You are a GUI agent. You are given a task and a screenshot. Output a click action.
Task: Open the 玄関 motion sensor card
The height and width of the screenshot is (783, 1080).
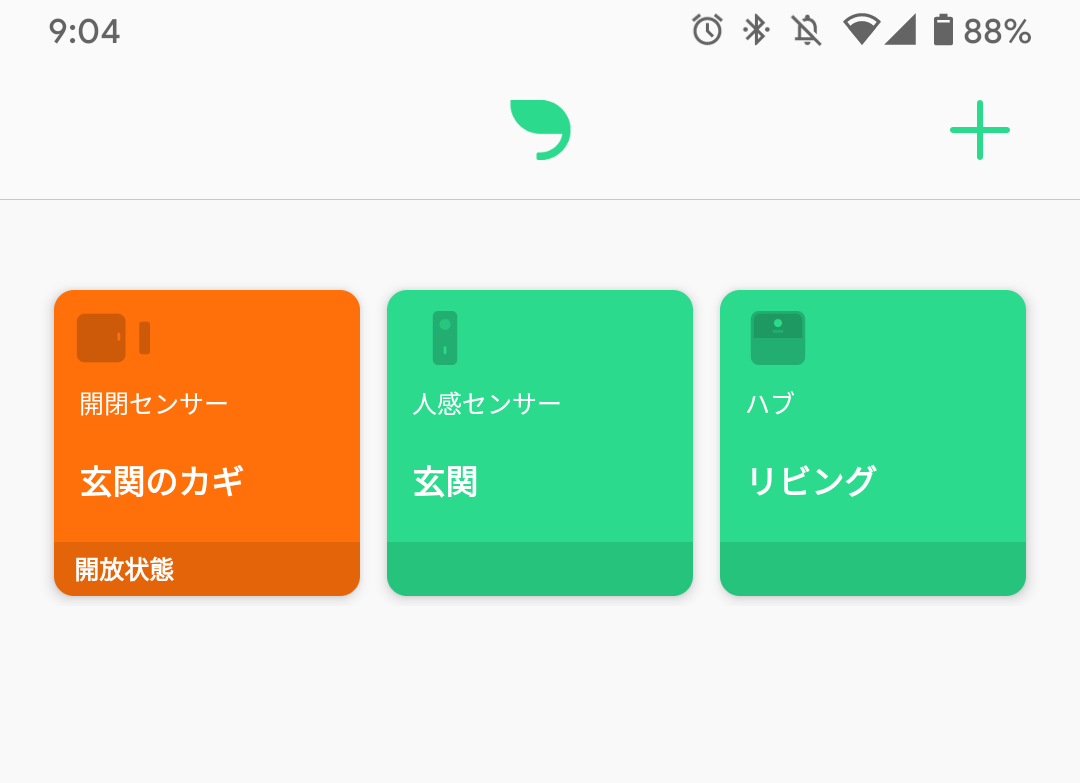tap(540, 460)
